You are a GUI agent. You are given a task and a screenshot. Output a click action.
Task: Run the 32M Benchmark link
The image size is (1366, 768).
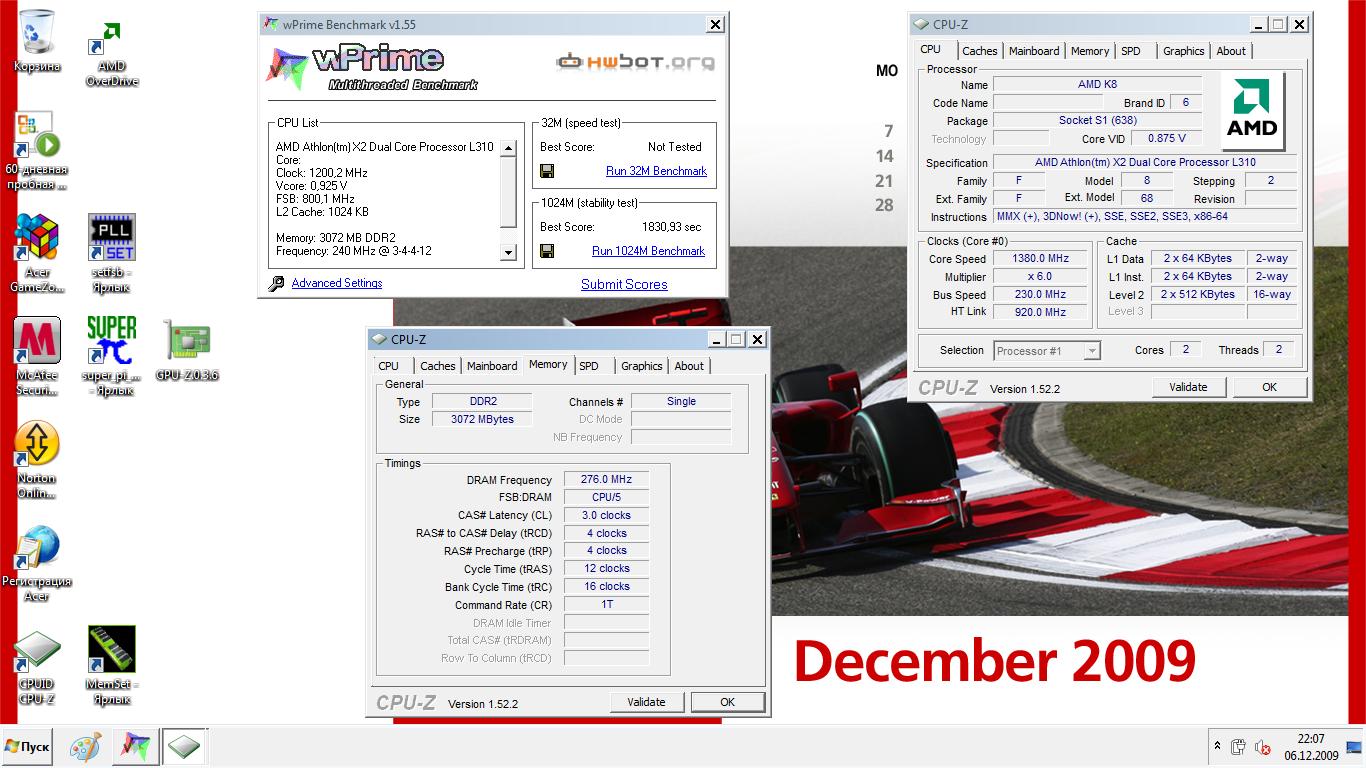point(656,171)
